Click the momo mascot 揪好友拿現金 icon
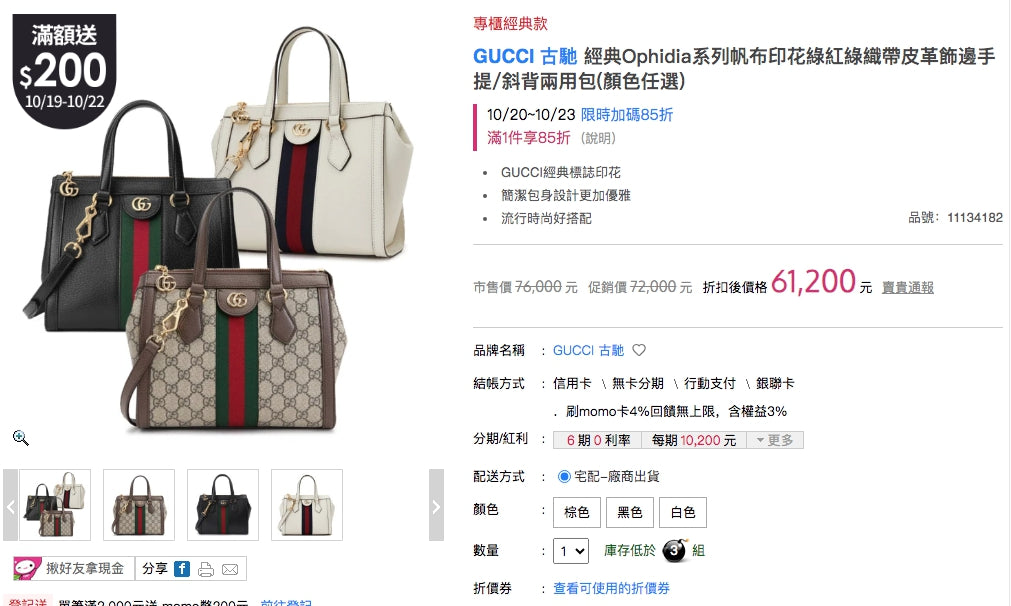1011x606 pixels. (27, 569)
